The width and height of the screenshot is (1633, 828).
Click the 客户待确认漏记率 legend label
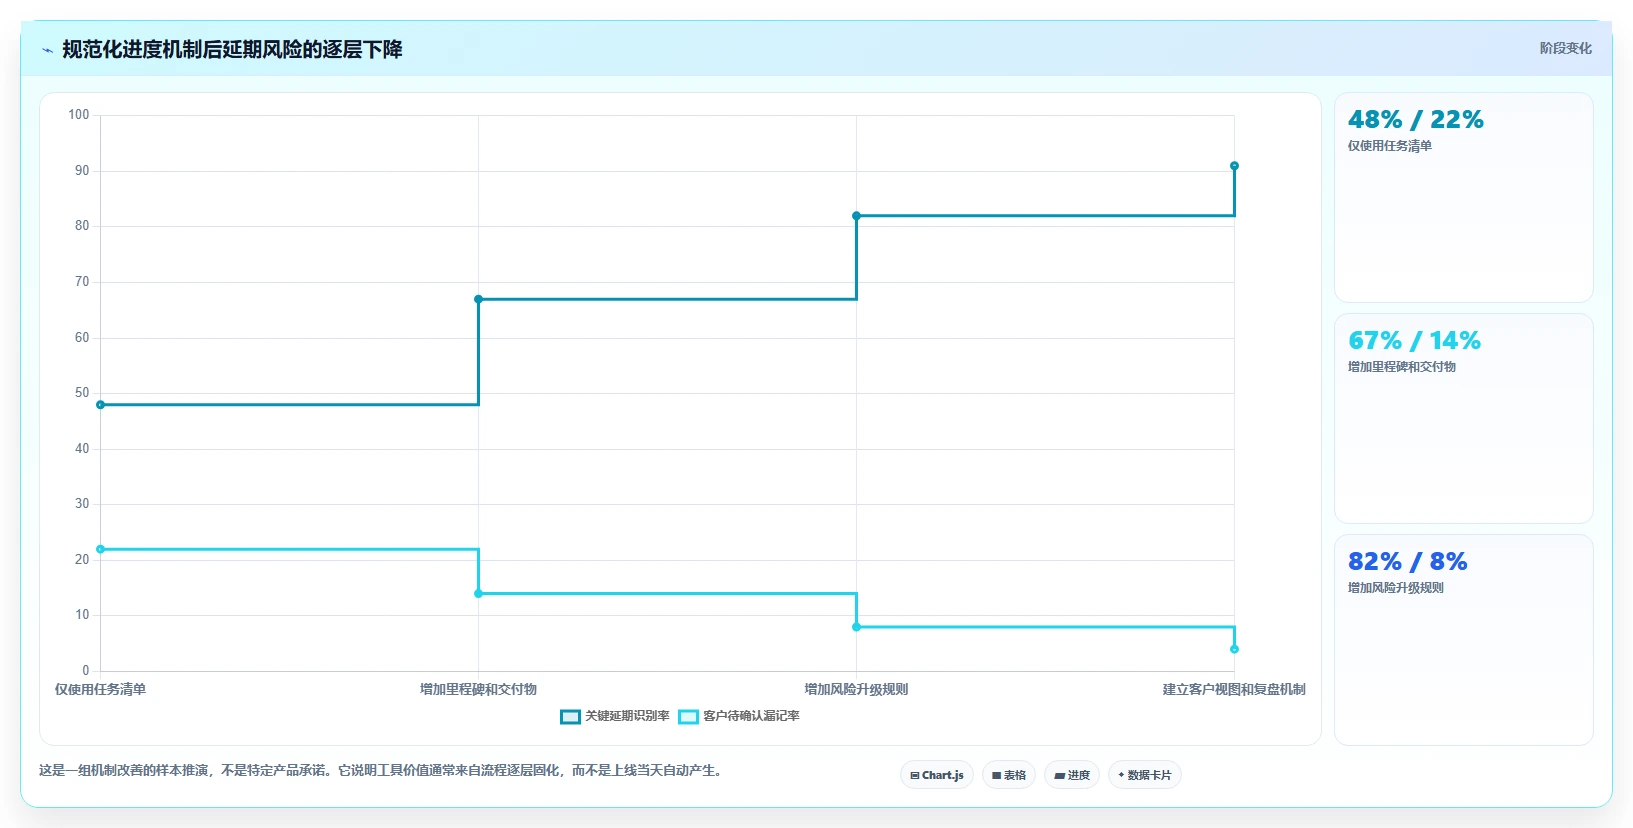pyautogui.click(x=751, y=716)
